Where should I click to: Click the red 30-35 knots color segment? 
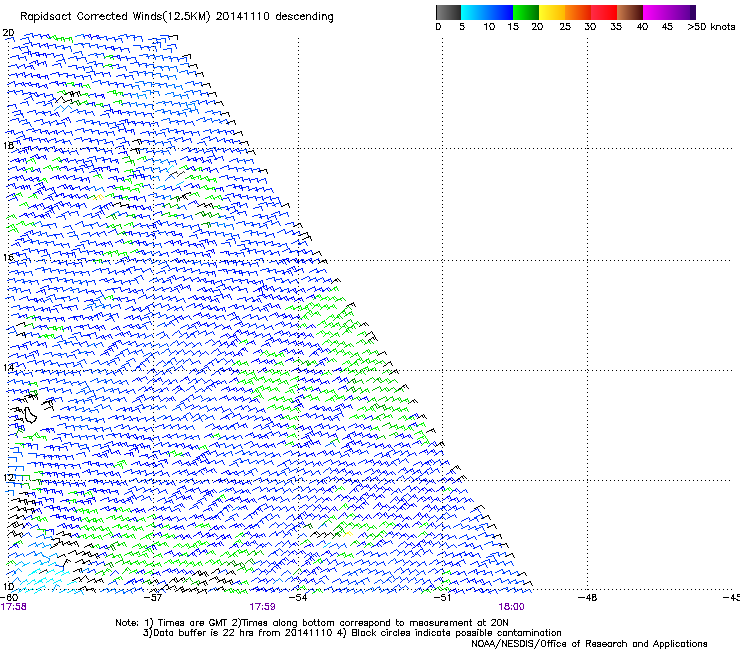[x=604, y=12]
